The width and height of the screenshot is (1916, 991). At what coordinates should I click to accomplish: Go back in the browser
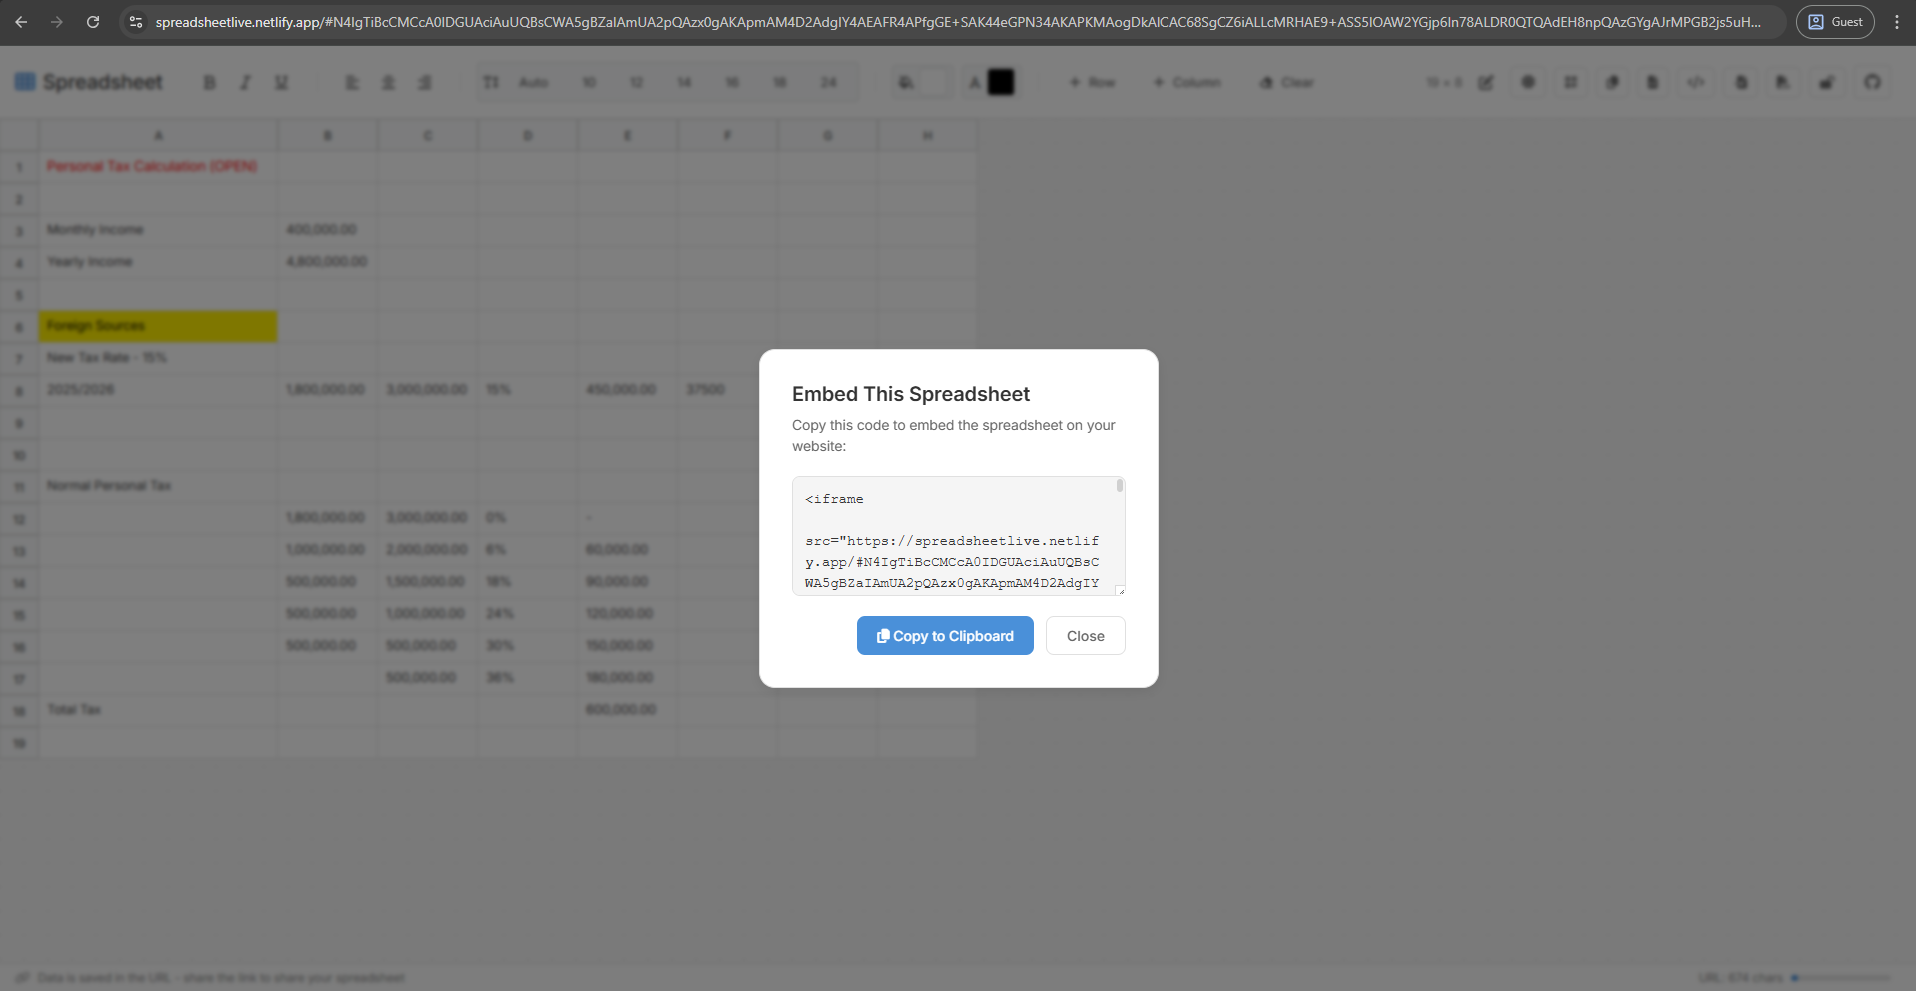tap(21, 21)
